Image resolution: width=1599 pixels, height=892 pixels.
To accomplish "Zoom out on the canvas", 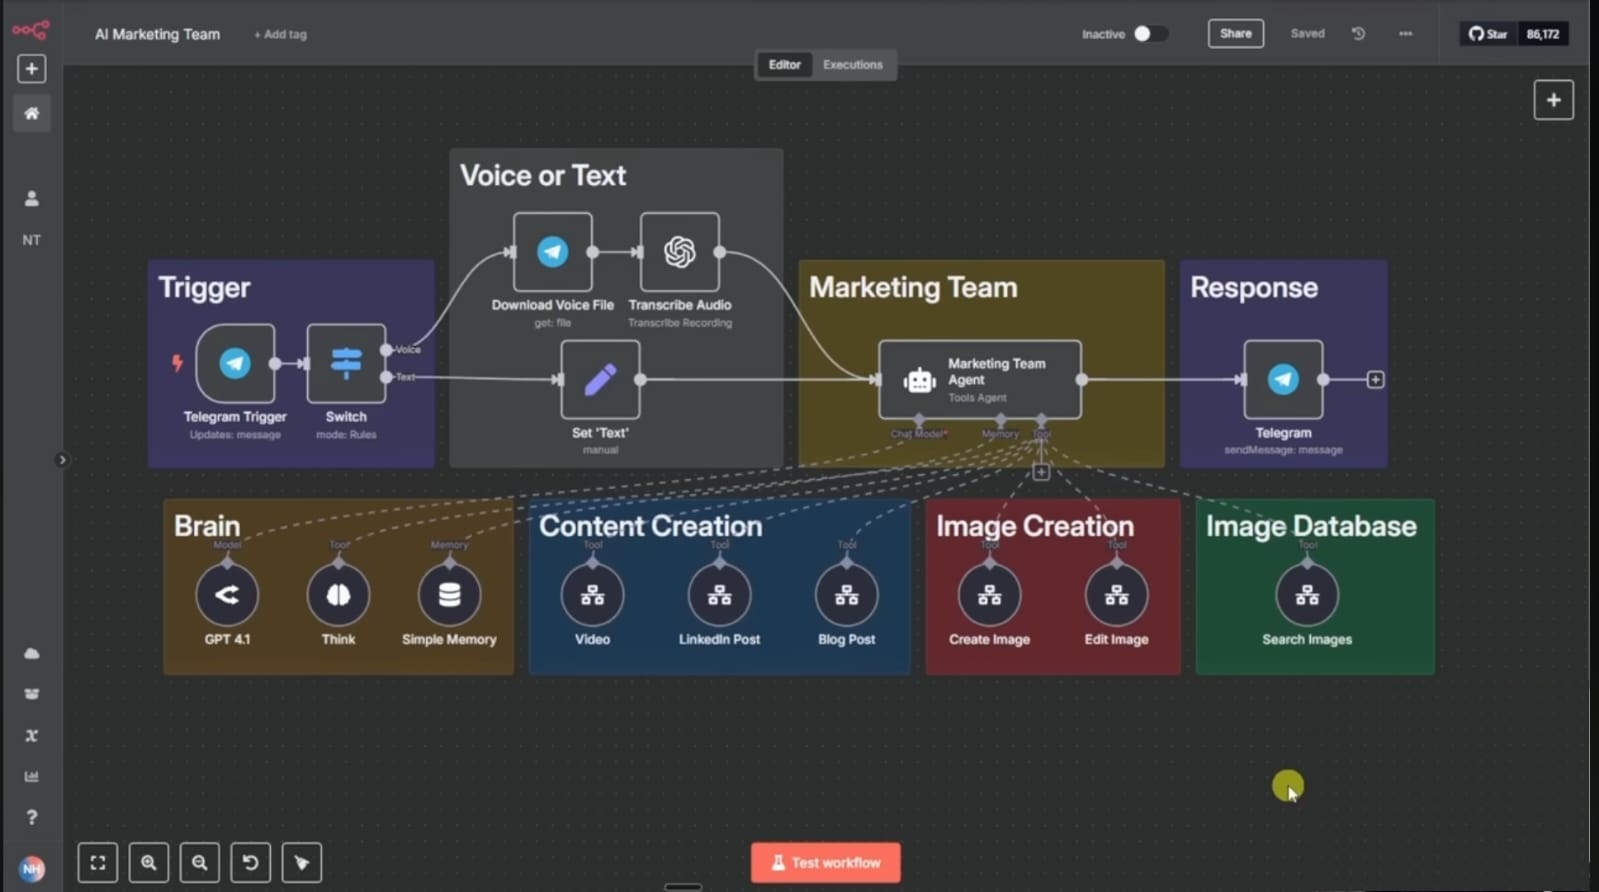I will point(199,862).
